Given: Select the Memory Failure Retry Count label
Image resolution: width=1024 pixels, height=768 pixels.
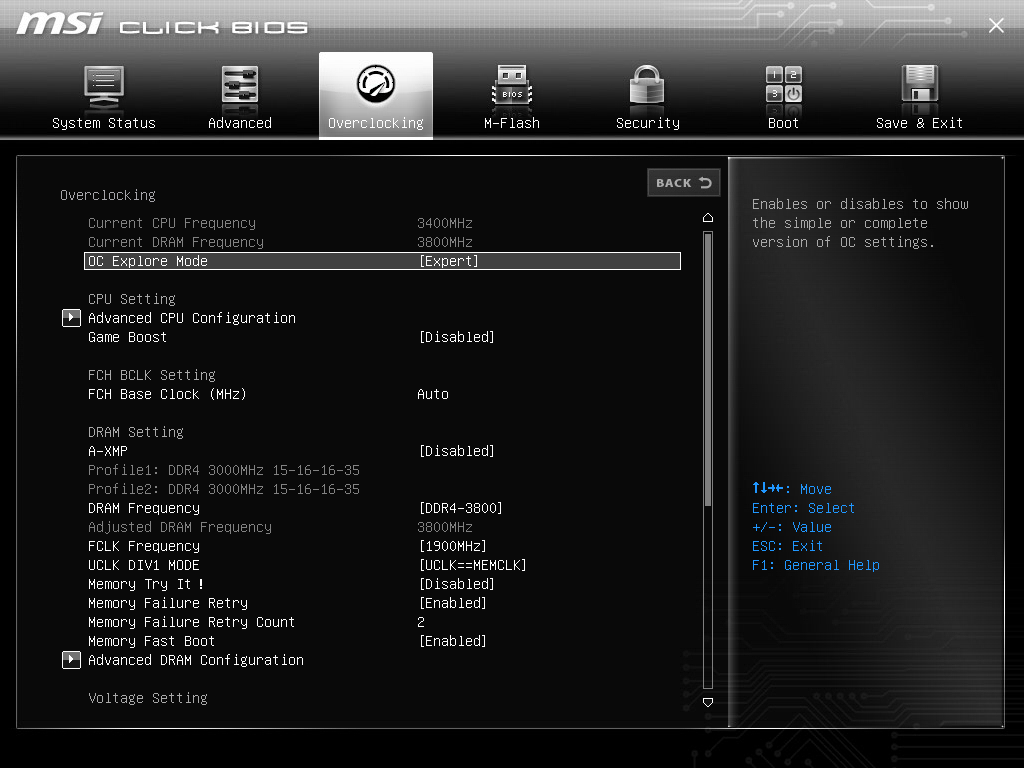Looking at the screenshot, I should pyautogui.click(x=191, y=622).
